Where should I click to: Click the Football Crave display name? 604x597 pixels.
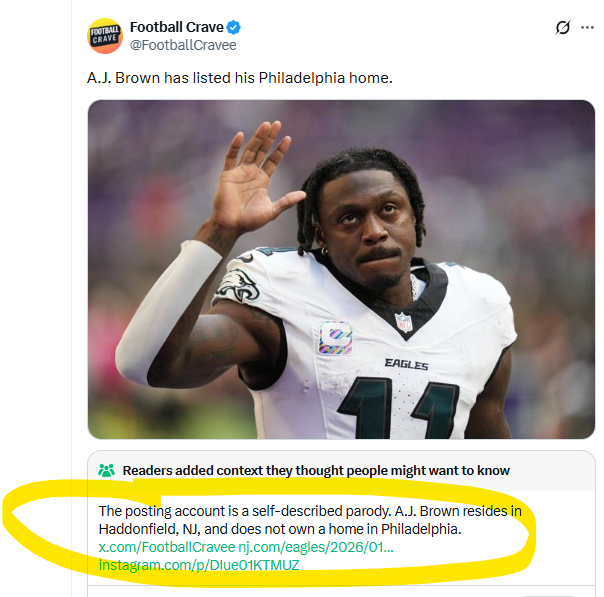coord(176,27)
